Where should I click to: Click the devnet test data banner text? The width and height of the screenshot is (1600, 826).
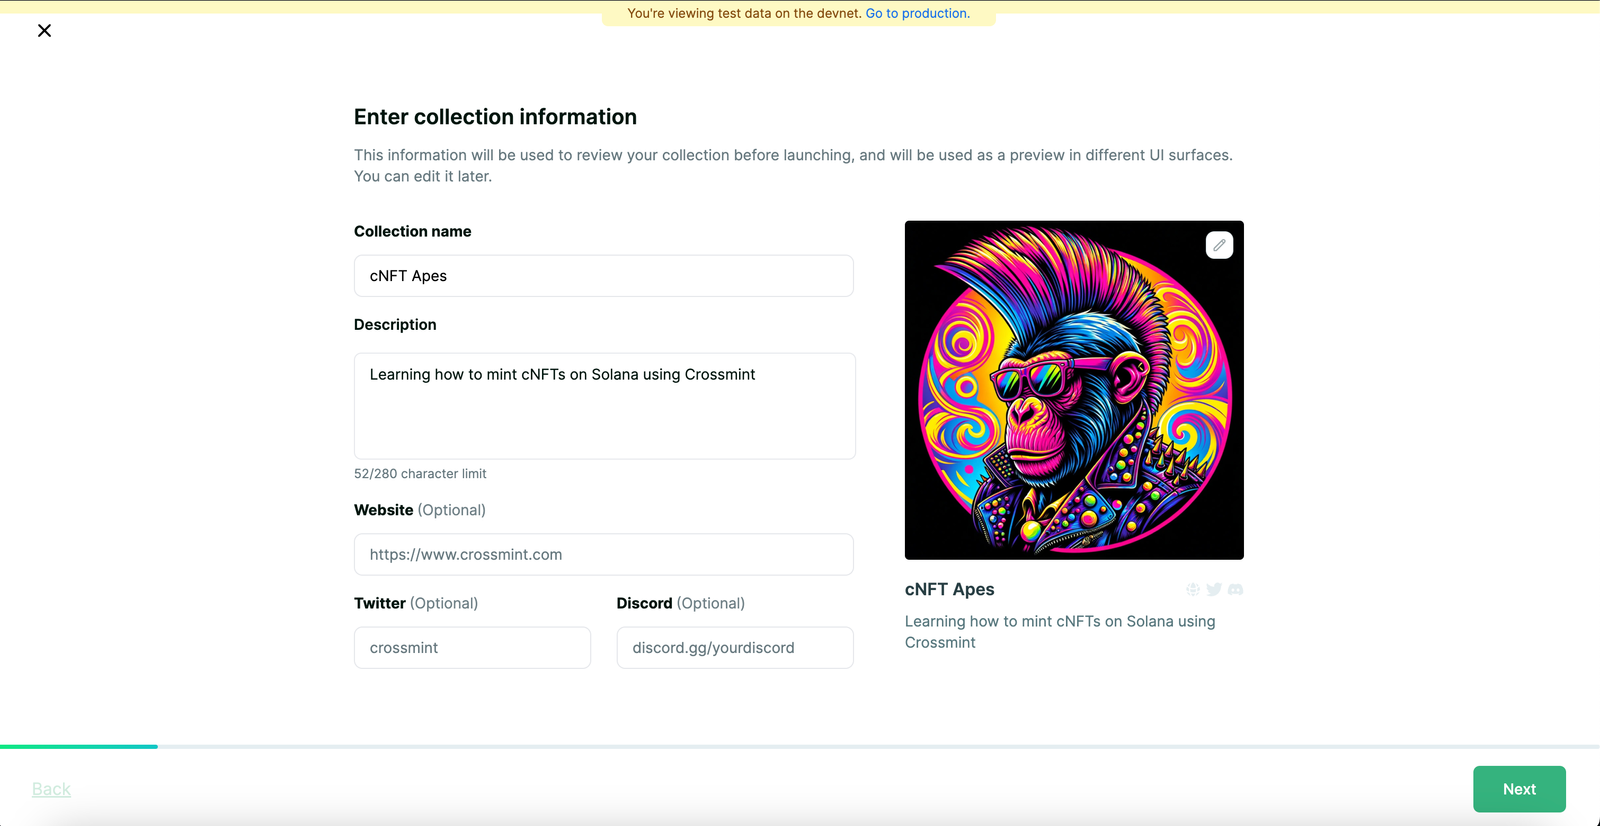coord(744,13)
